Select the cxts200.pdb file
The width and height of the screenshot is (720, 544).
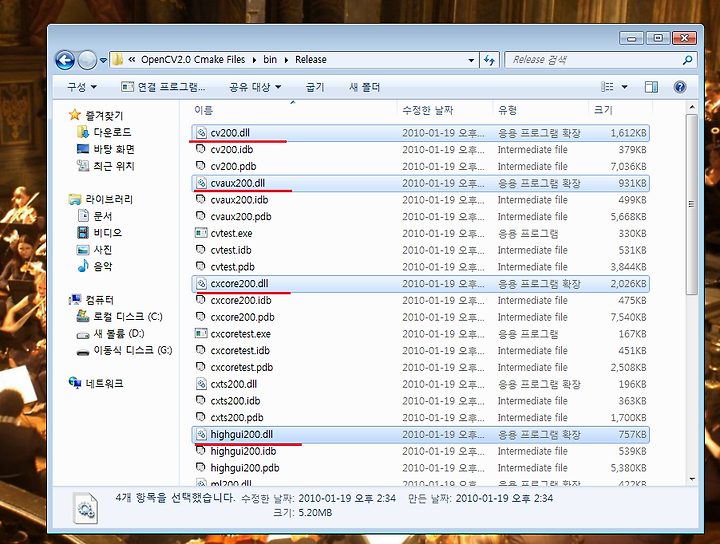[x=420, y=417]
